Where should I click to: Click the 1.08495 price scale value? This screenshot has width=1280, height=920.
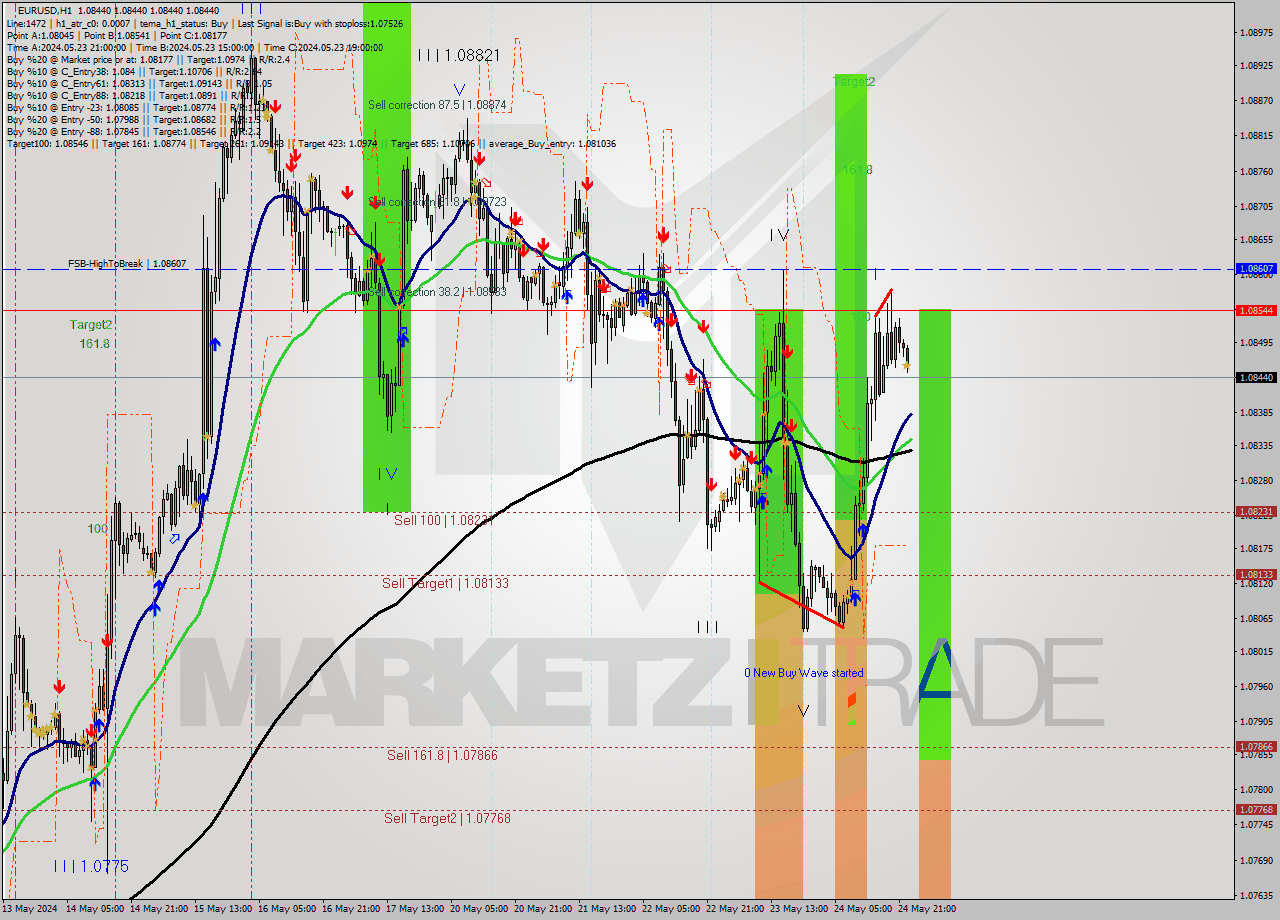point(1255,342)
